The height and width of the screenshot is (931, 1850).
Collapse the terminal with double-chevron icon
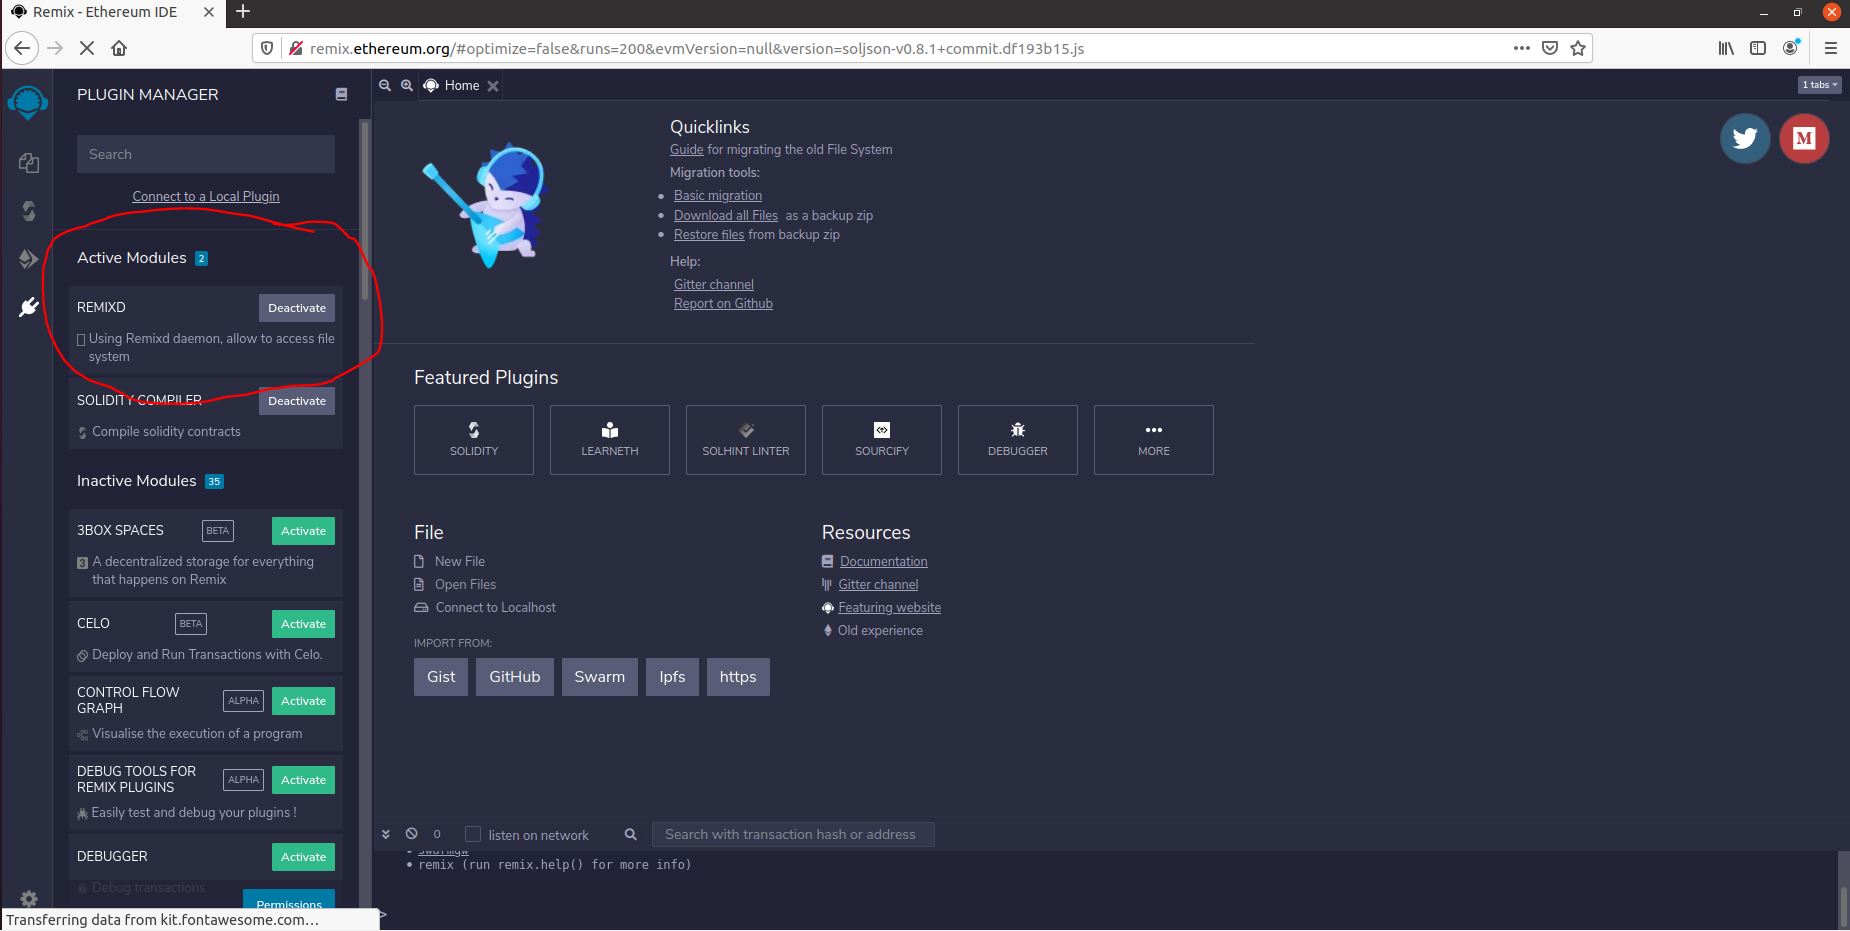coord(386,834)
